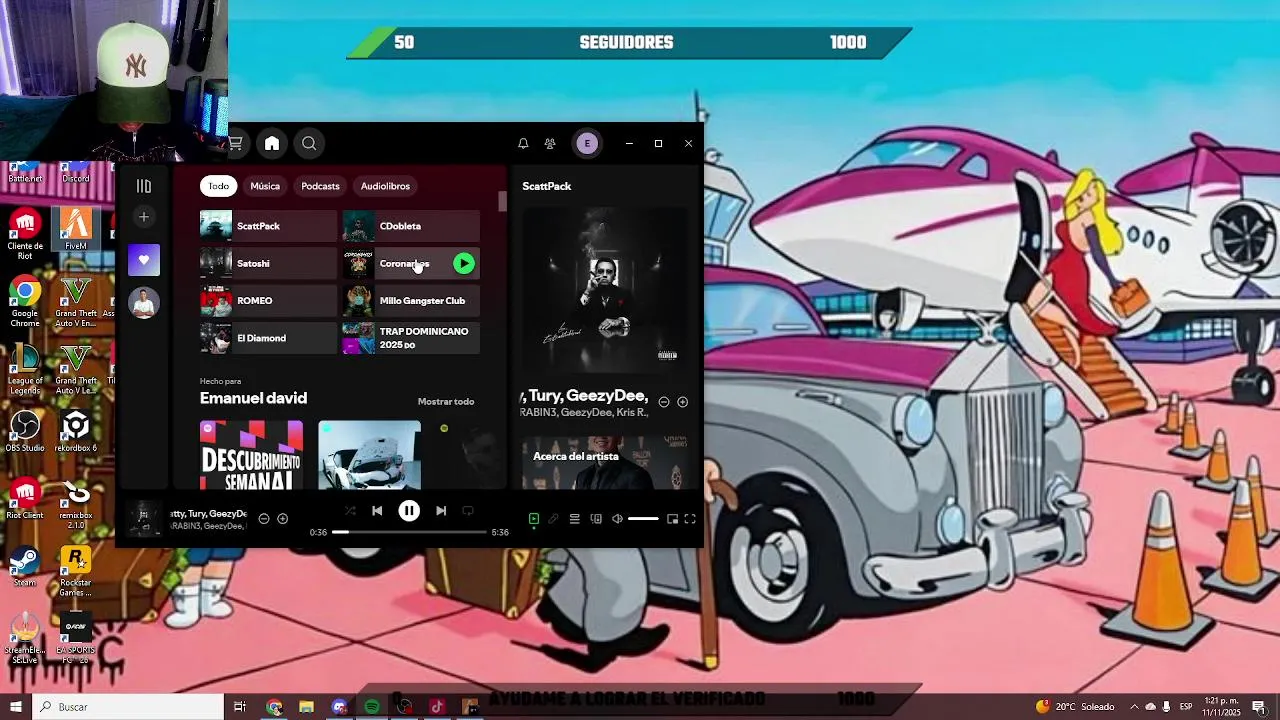
Task: Open the ScattPack shortcut tile
Action: point(268,226)
